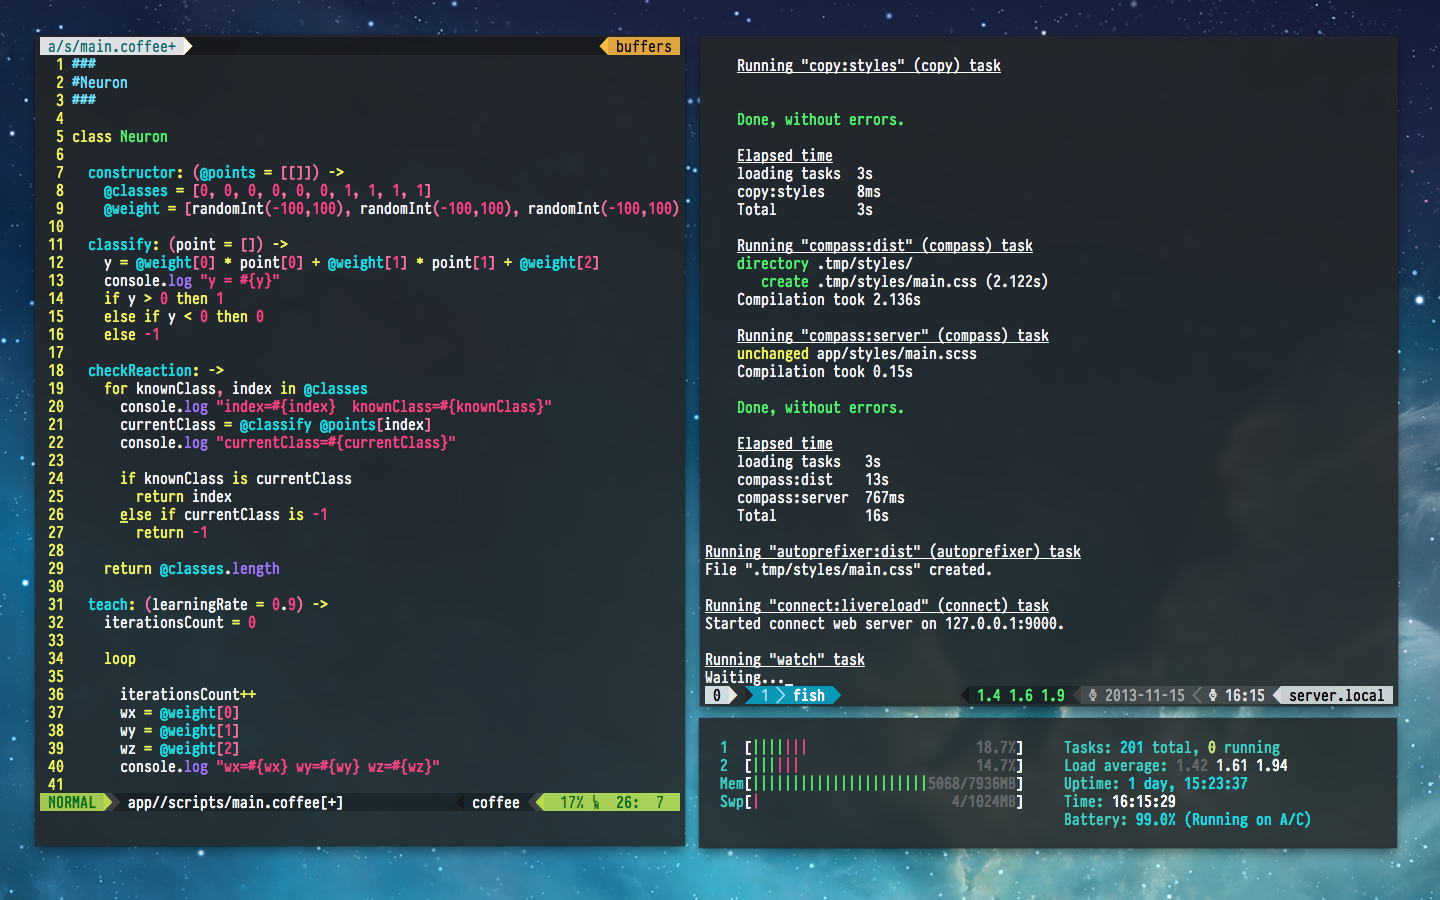Click line number 18 in the gutter
The height and width of the screenshot is (900, 1440).
(56, 371)
